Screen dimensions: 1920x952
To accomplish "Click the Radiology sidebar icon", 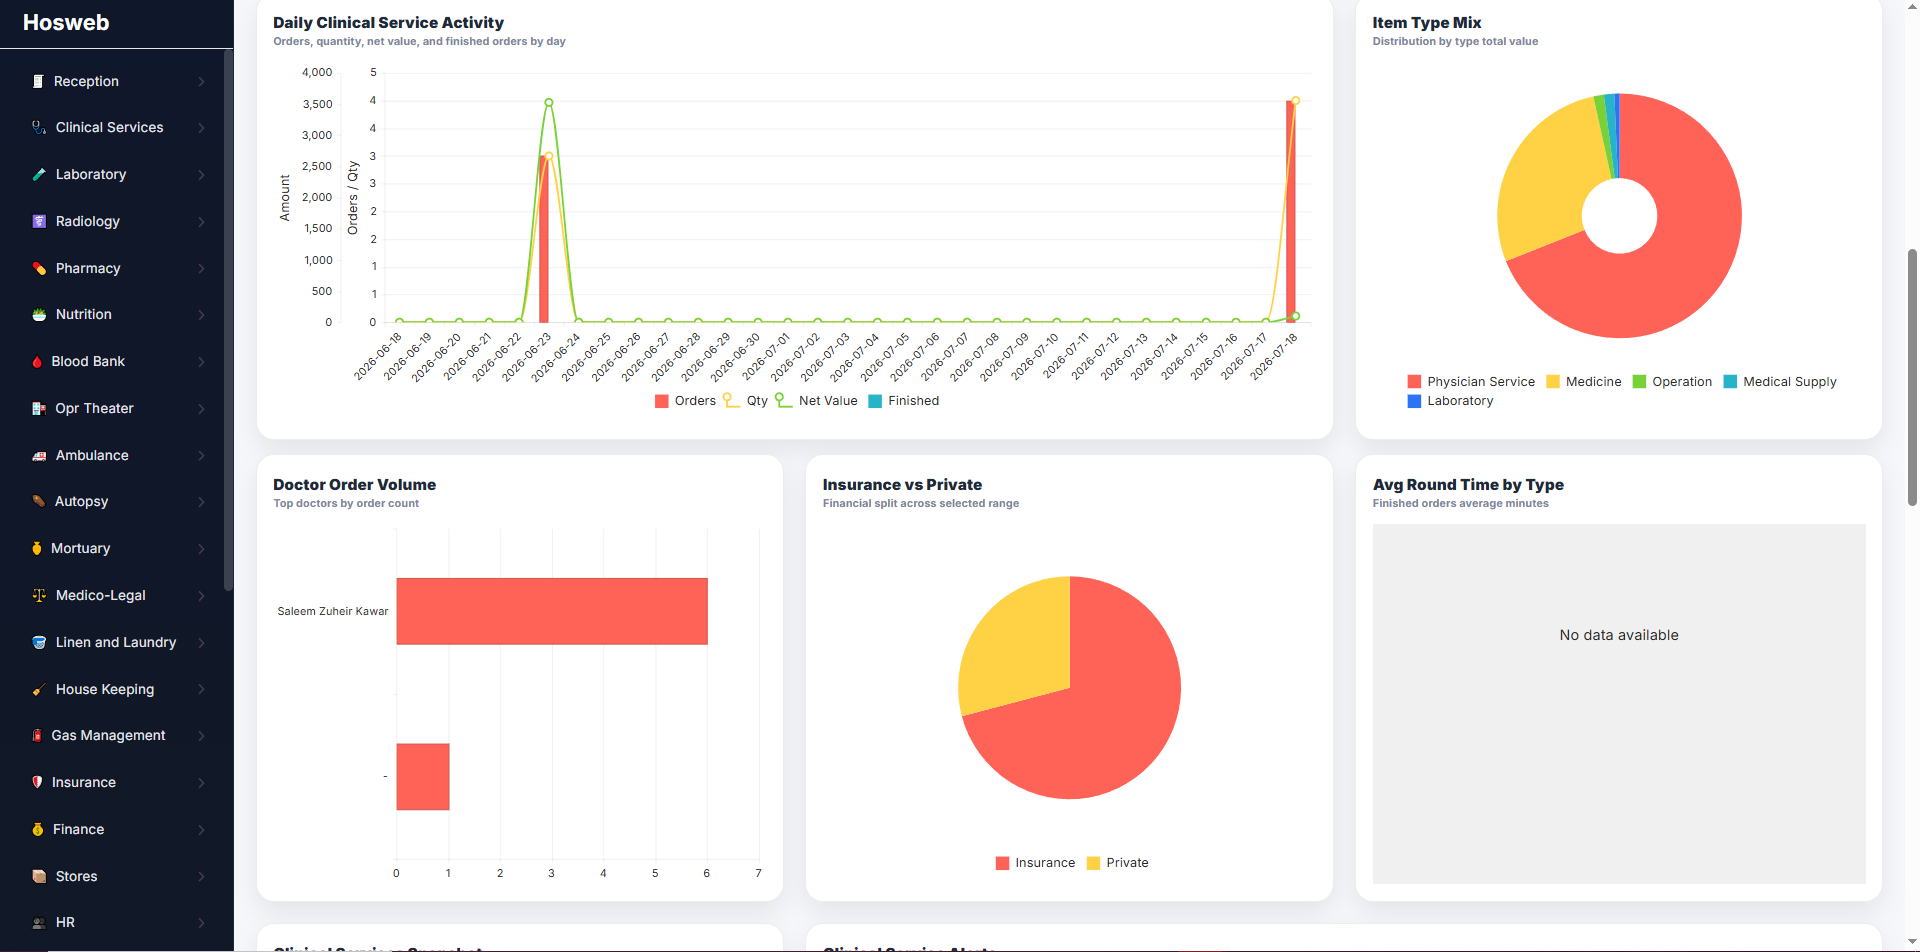I will point(39,221).
